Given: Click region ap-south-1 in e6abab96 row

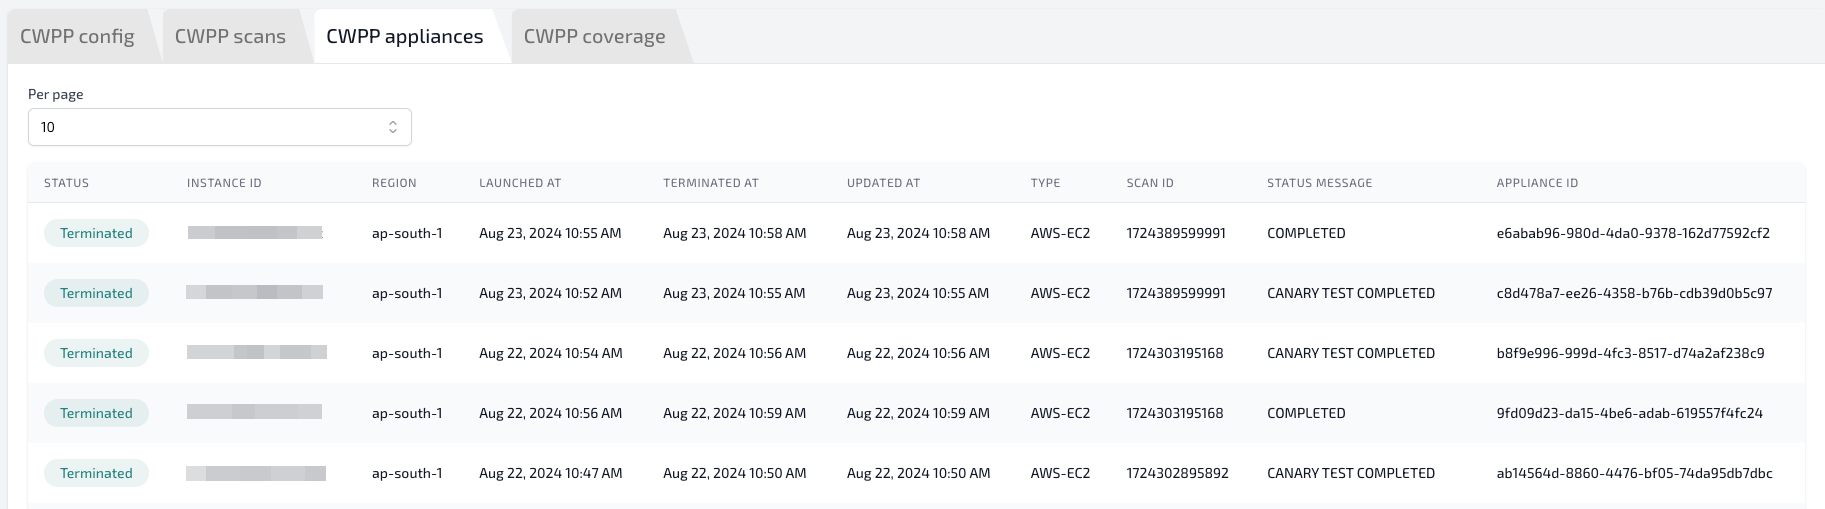Looking at the screenshot, I should click(x=407, y=233).
